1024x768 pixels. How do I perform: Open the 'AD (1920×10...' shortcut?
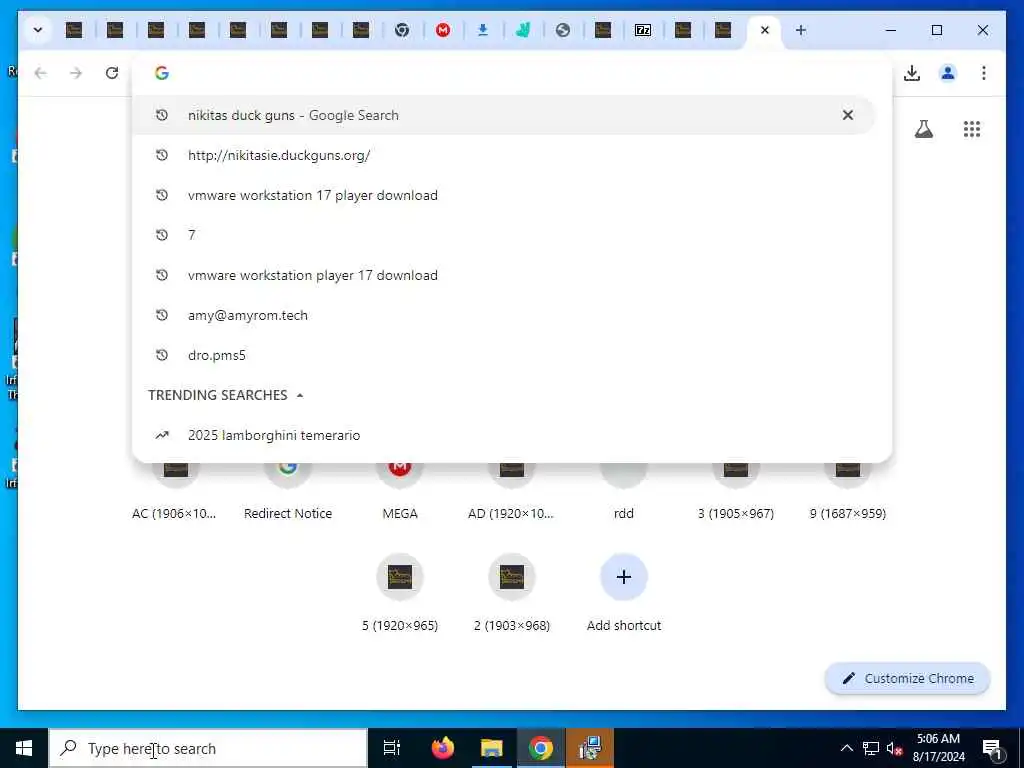511,490
